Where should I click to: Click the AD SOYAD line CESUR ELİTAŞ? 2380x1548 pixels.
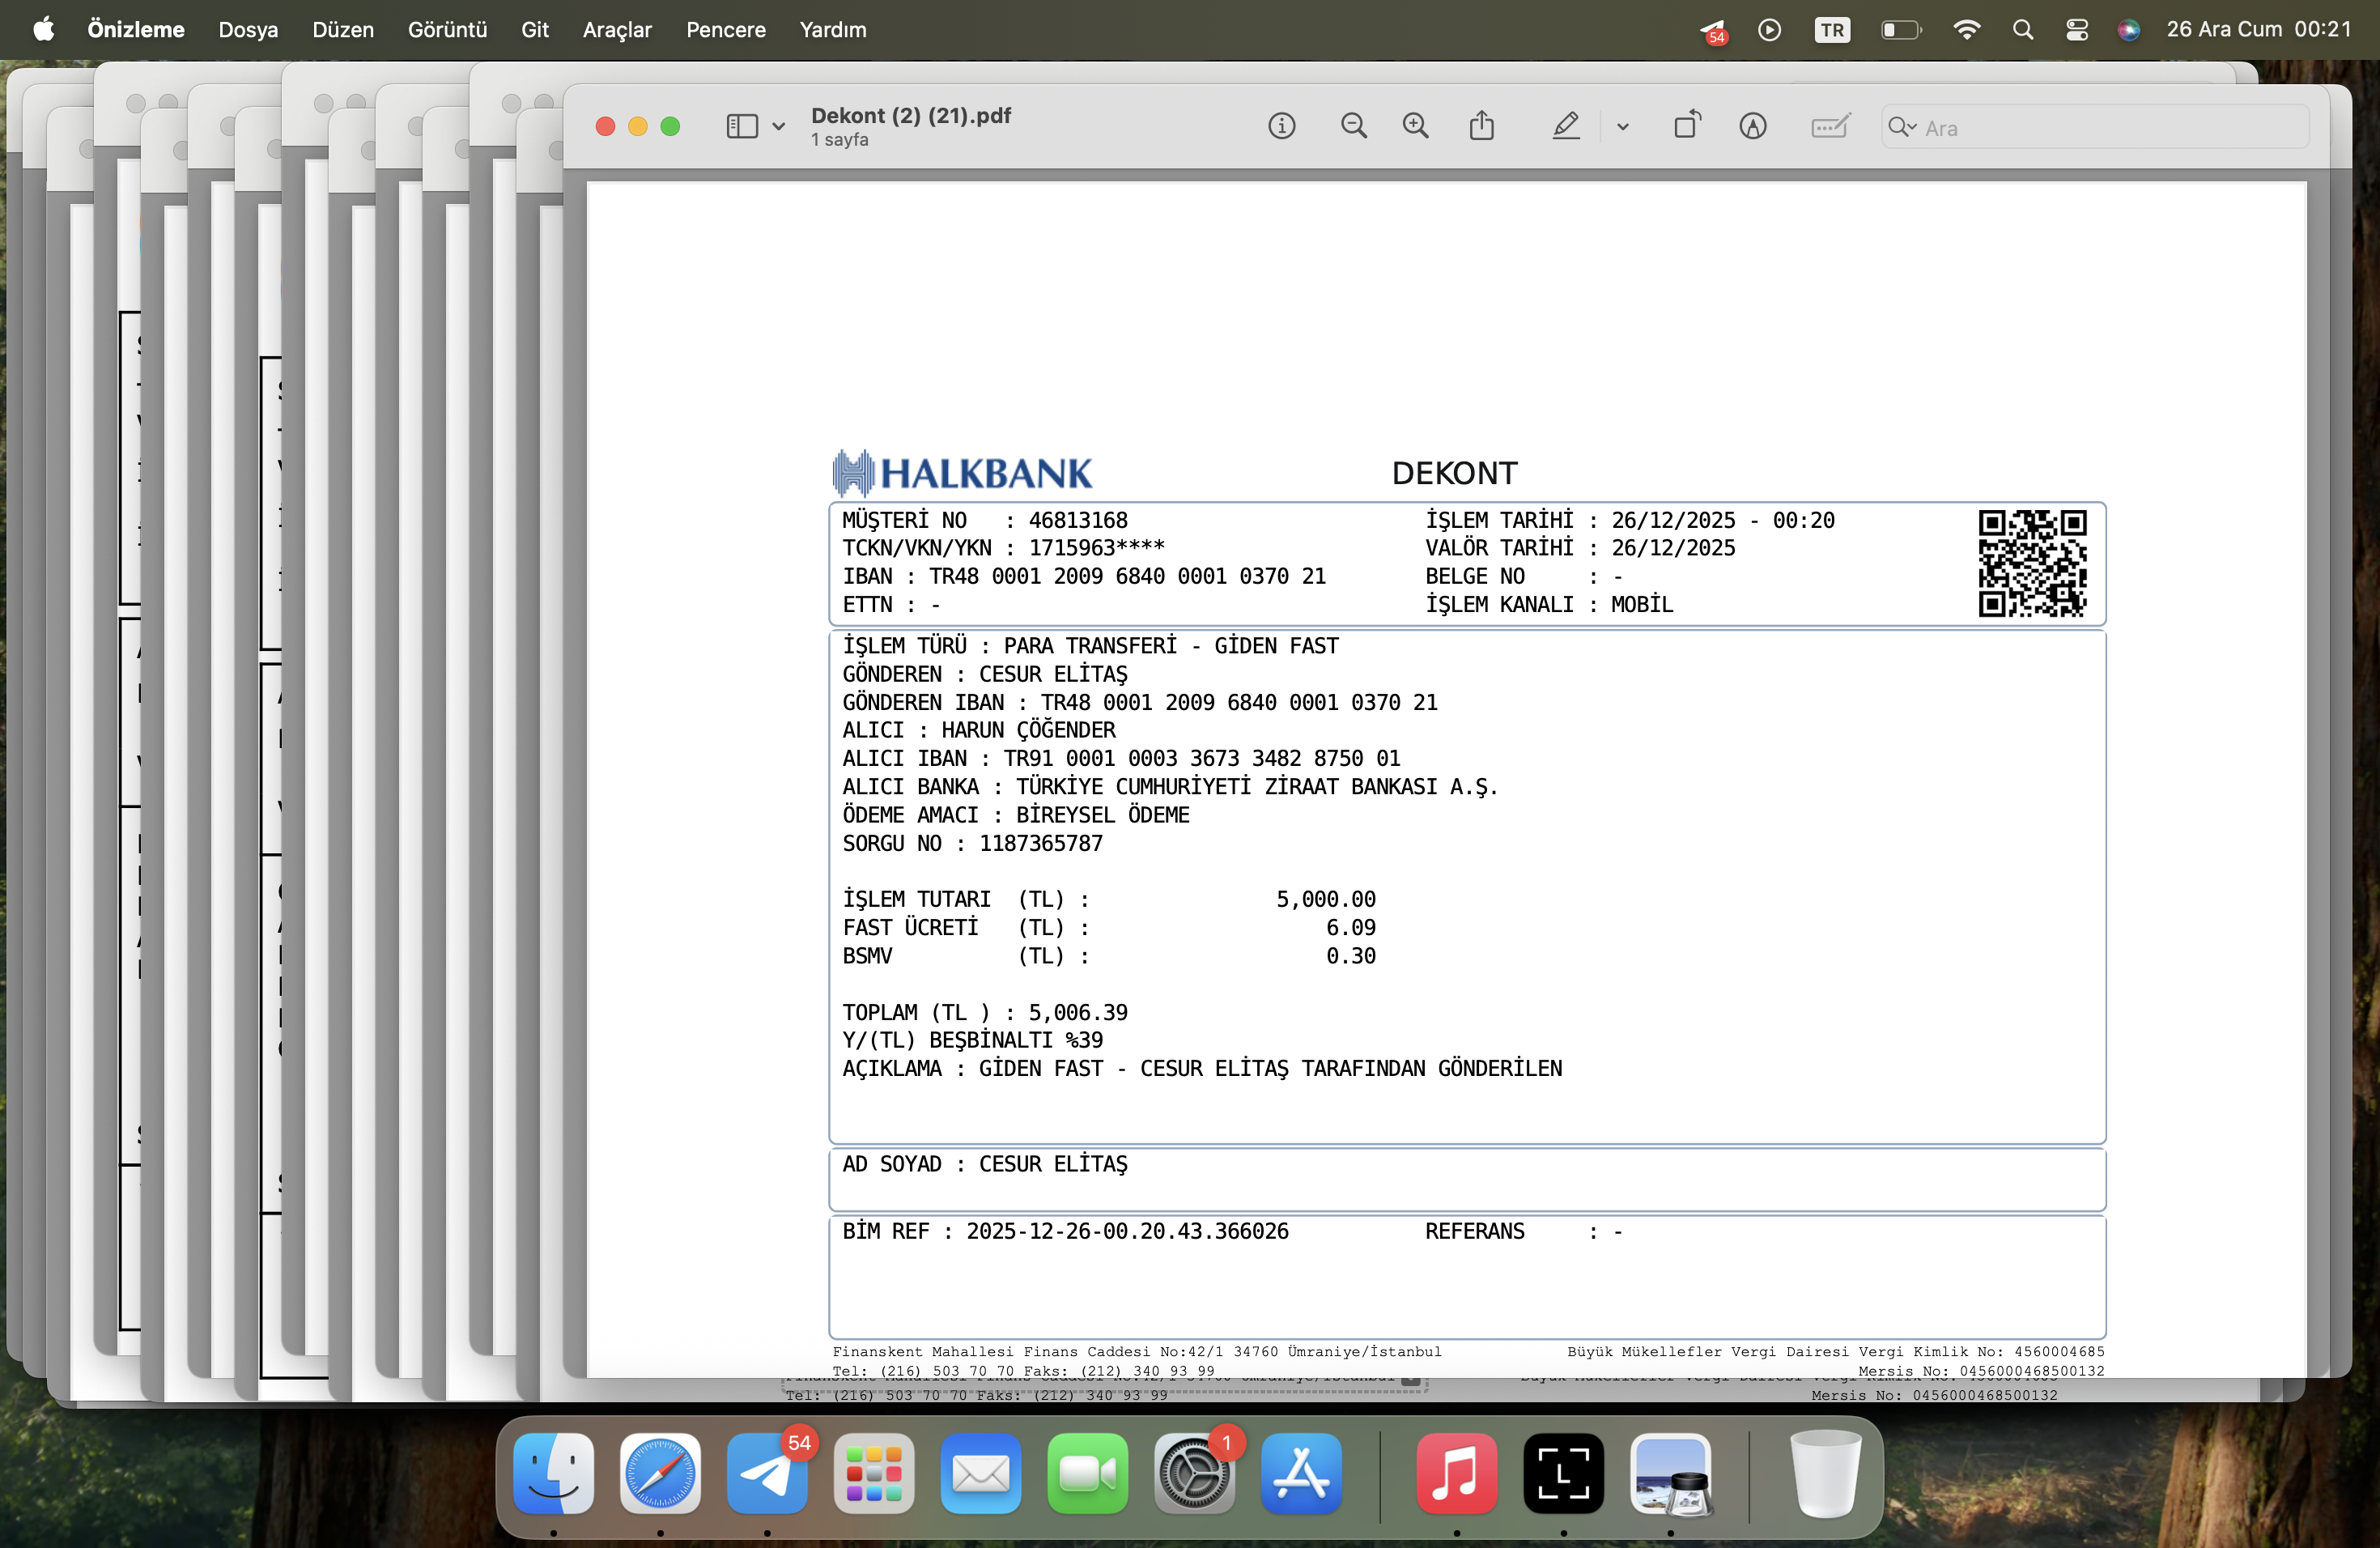(x=985, y=1164)
